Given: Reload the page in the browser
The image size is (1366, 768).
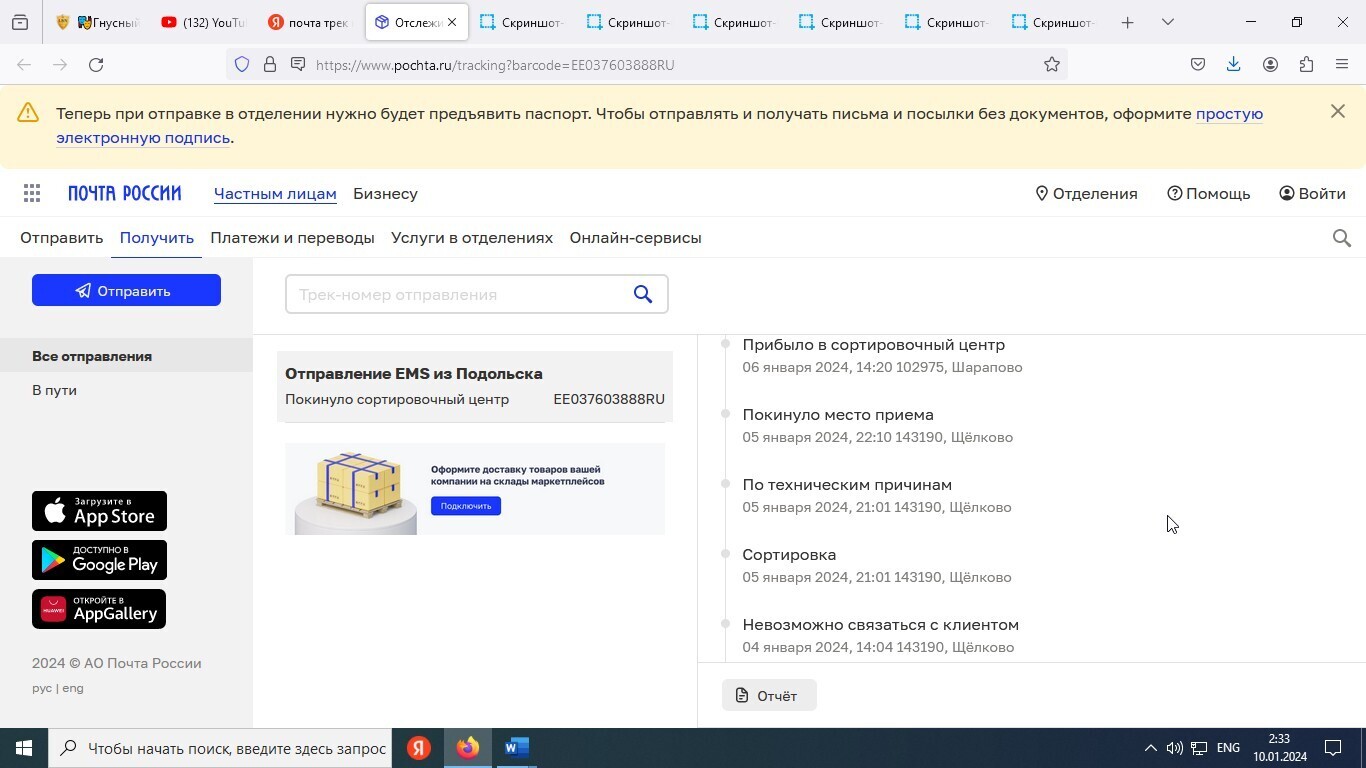Looking at the screenshot, I should [x=96, y=65].
